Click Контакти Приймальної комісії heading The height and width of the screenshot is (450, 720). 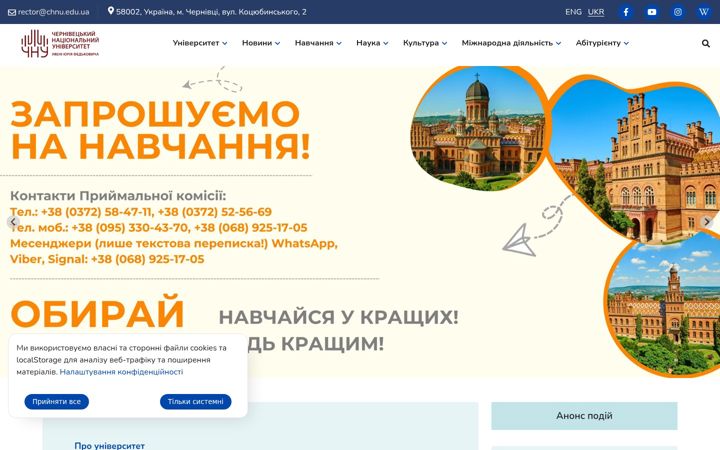click(x=118, y=196)
